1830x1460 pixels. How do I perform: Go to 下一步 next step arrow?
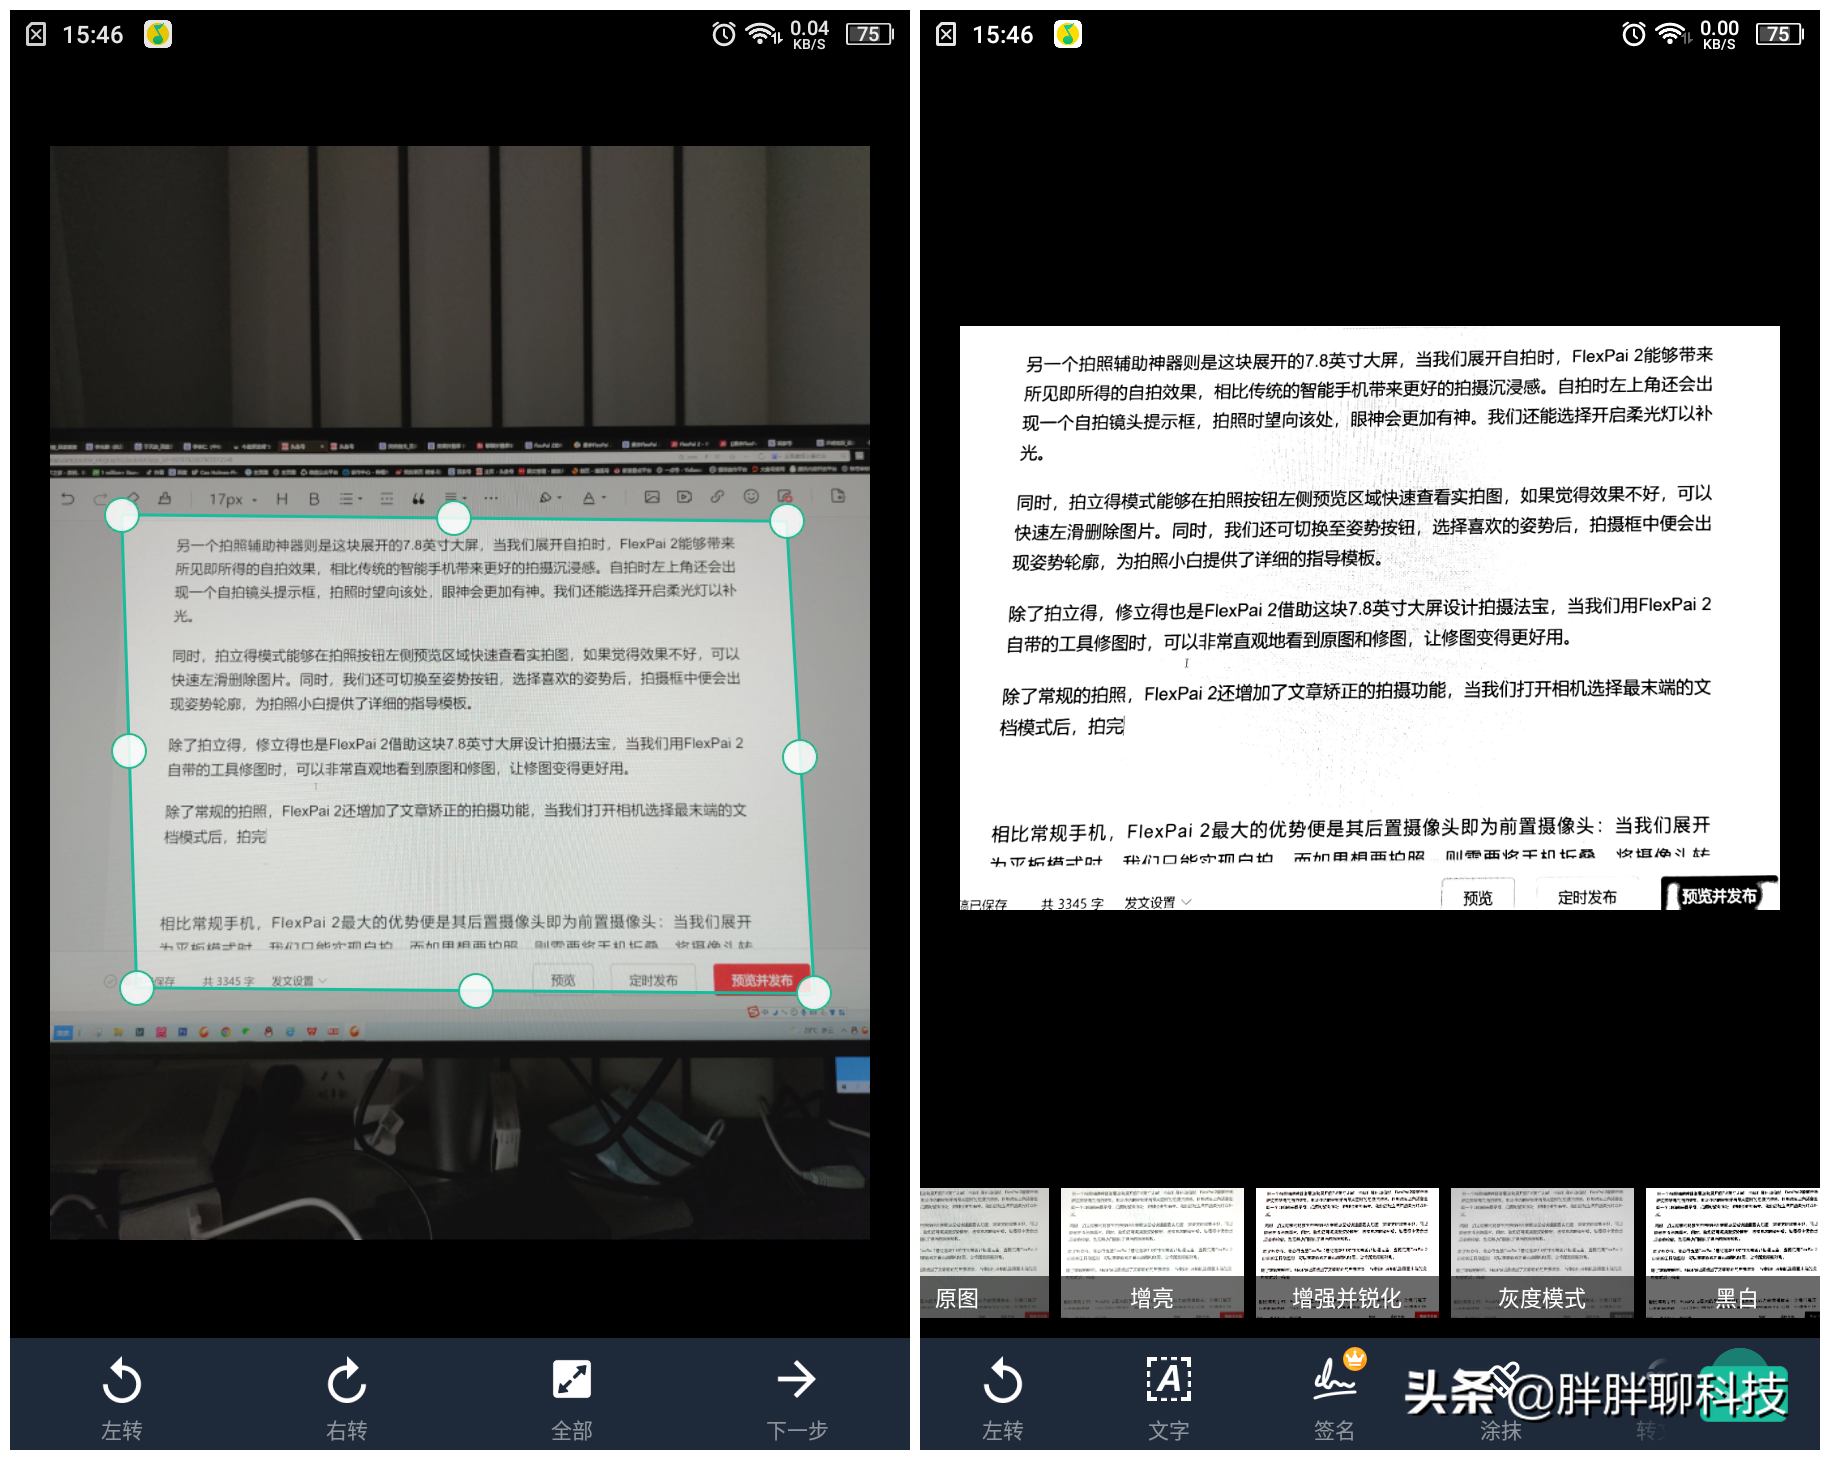tap(797, 1398)
